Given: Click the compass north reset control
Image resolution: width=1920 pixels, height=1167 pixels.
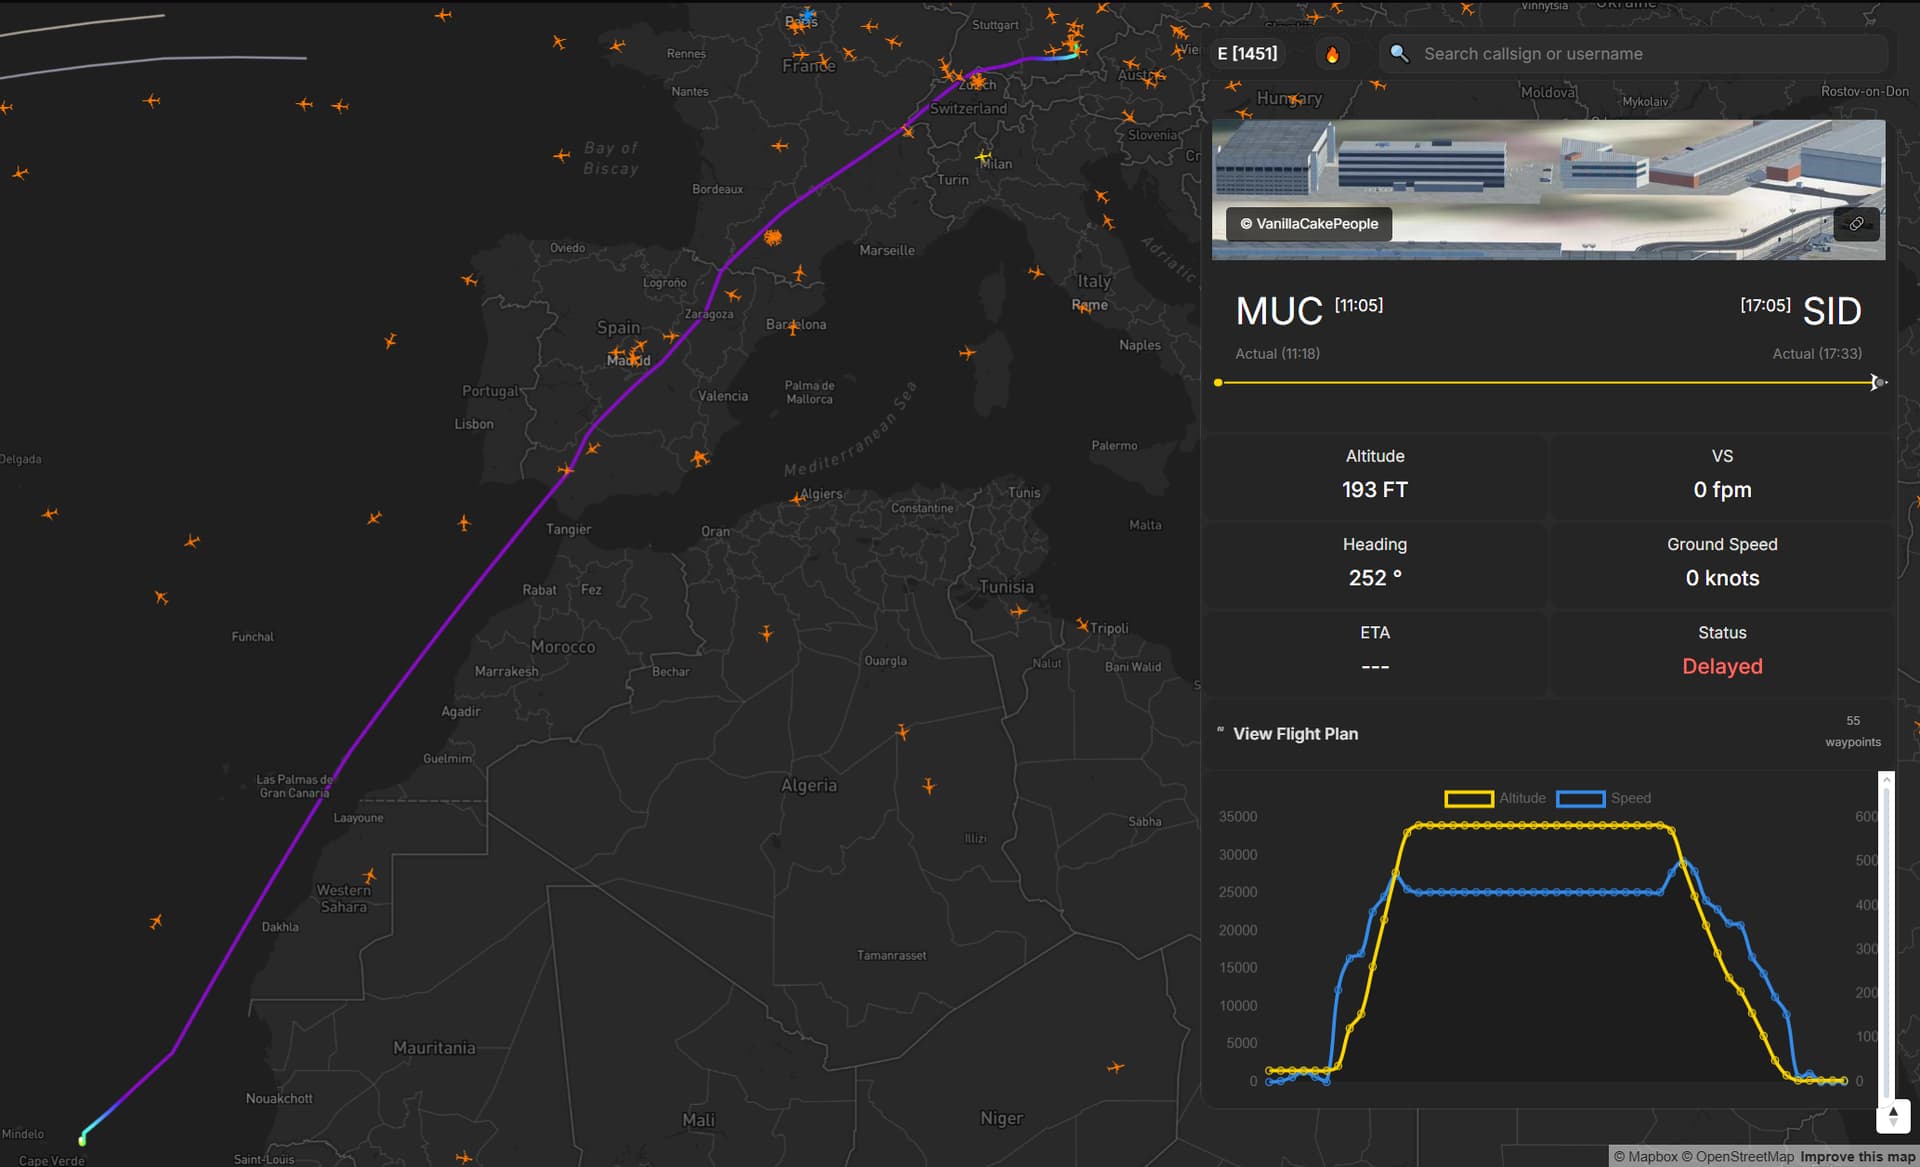Looking at the screenshot, I should point(1892,1116).
